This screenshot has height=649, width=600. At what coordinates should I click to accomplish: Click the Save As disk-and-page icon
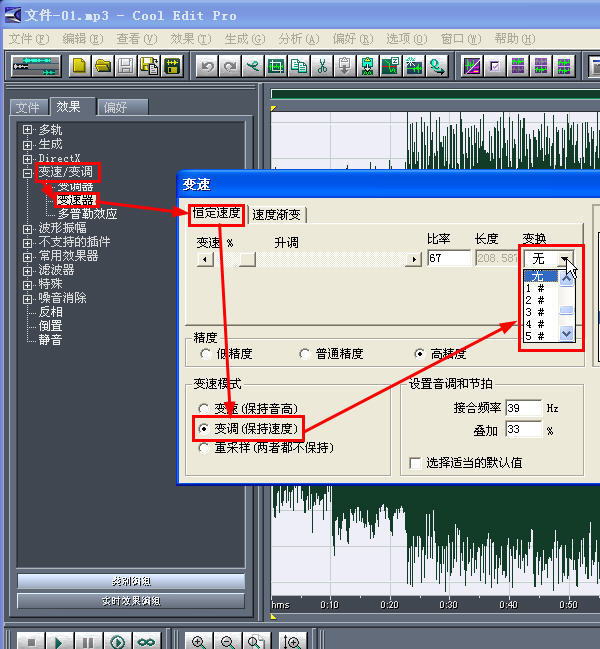[x=149, y=66]
